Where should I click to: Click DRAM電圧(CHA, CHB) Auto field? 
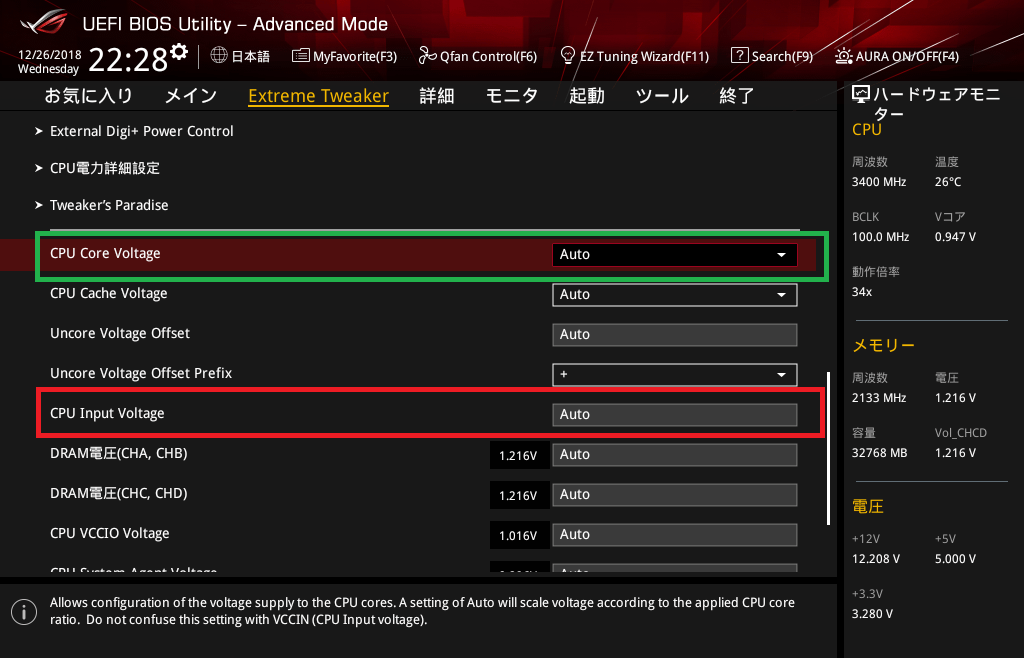[675, 454]
